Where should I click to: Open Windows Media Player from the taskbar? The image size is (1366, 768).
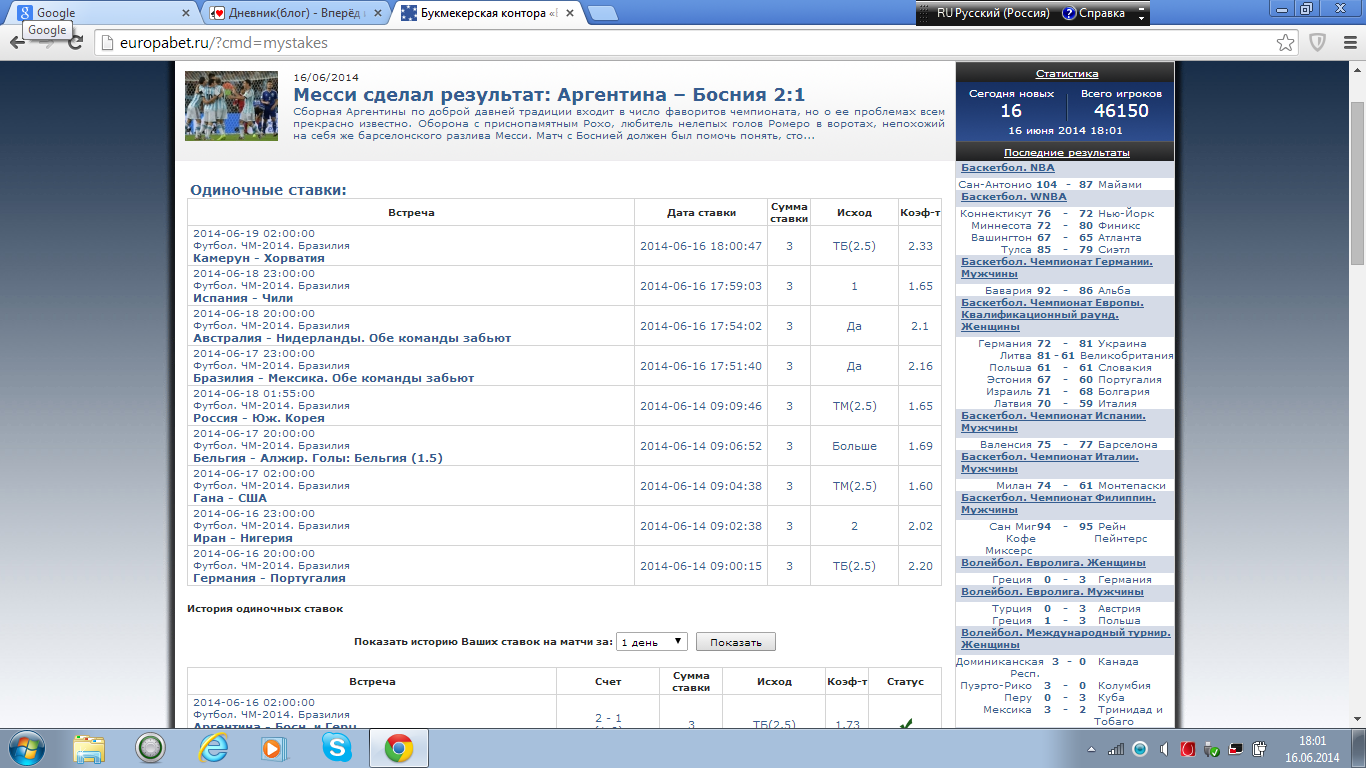click(x=273, y=748)
